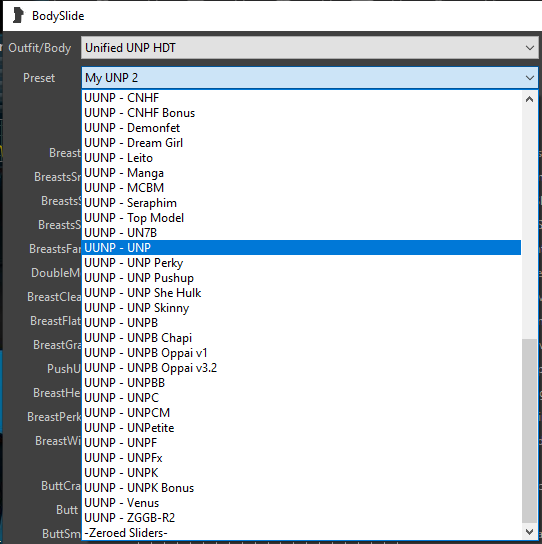Image resolution: width=542 pixels, height=544 pixels.
Task: Select the UUNP - MCBM entry
Action: (301, 188)
